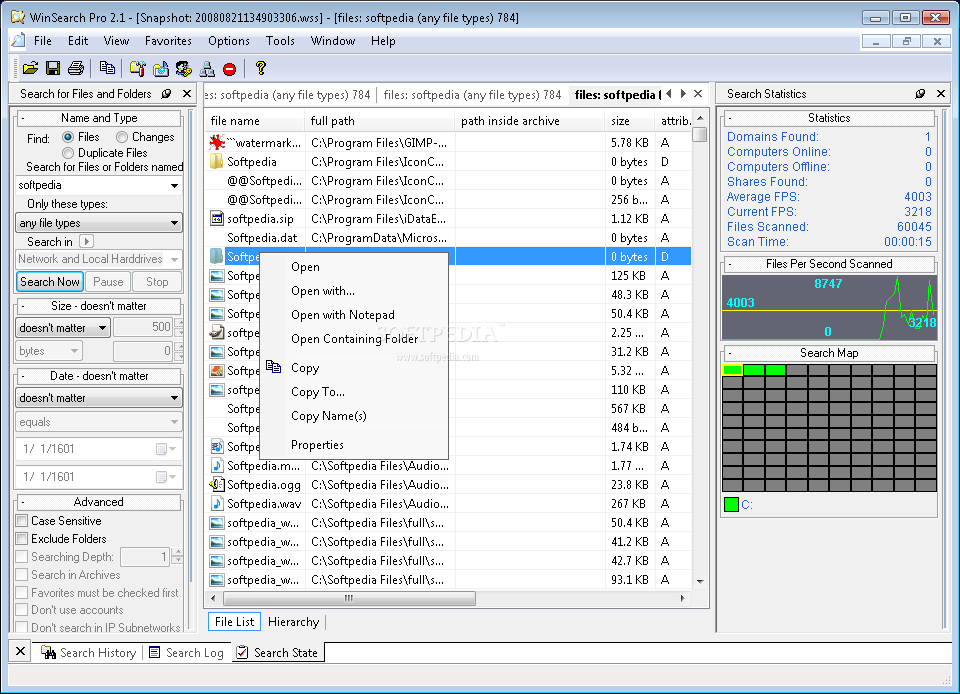Choose Properties from the context menu
960x694 pixels.
click(354, 445)
